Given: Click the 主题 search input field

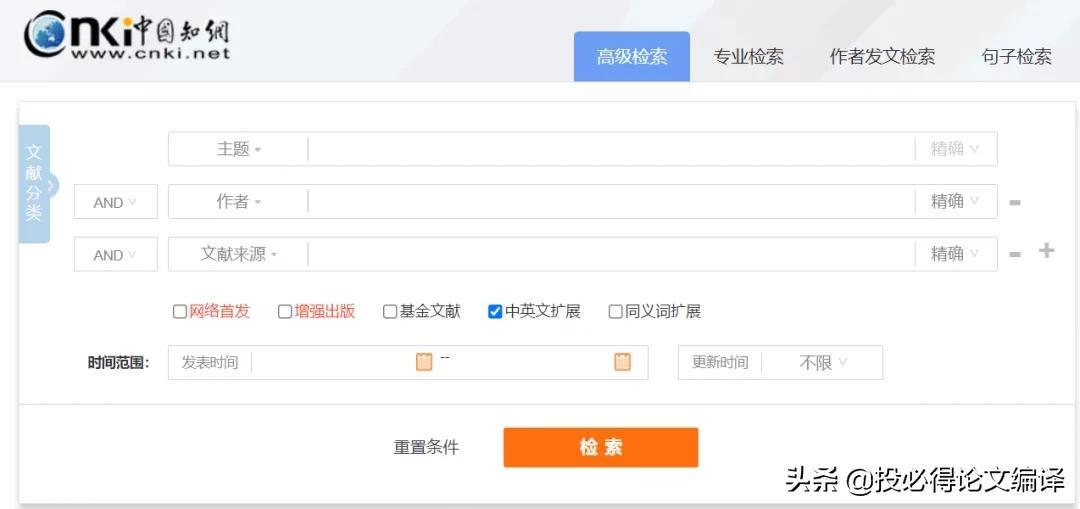Looking at the screenshot, I should [611, 149].
